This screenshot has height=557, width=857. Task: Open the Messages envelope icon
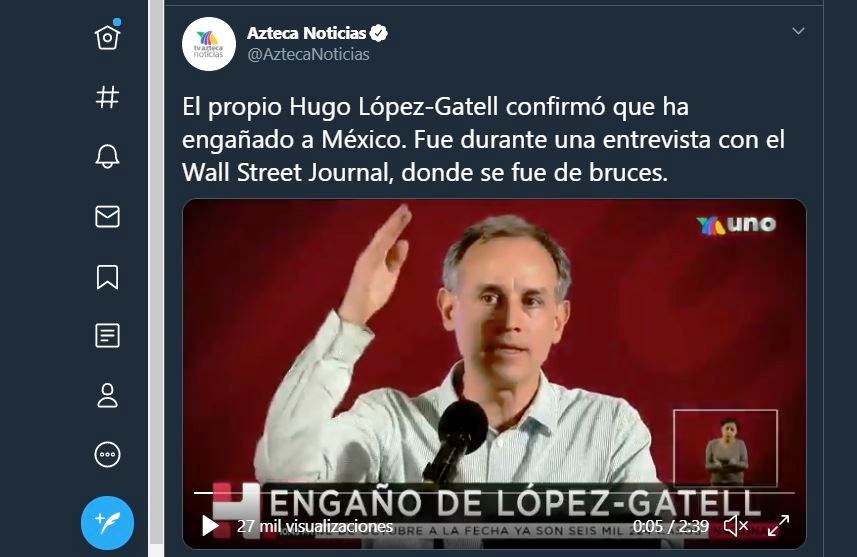108,216
